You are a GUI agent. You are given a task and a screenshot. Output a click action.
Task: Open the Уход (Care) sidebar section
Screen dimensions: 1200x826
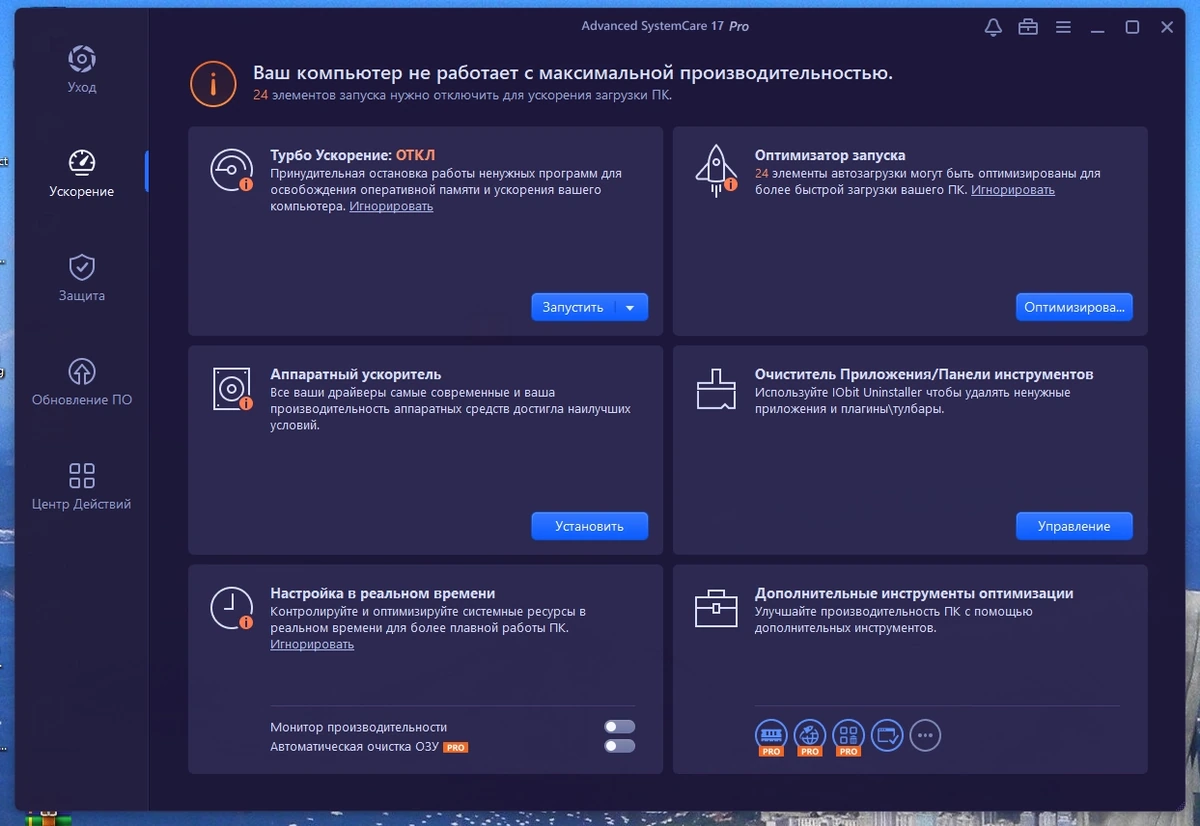82,68
